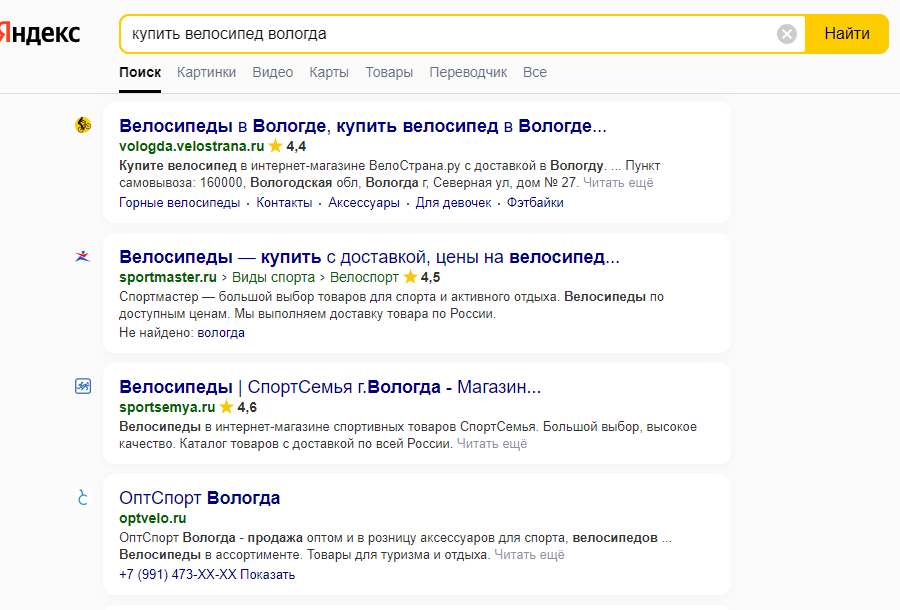Expand СпортСемья snippet via Читать ещё

point(492,444)
